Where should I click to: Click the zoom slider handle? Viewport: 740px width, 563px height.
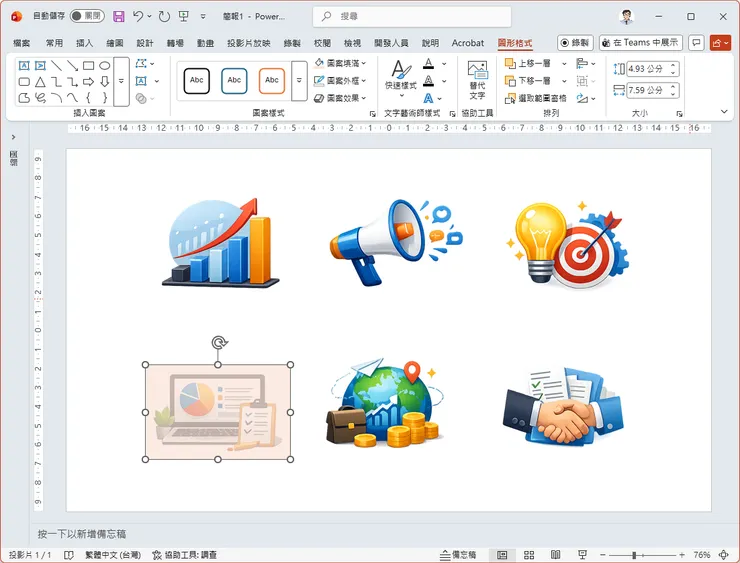634,555
